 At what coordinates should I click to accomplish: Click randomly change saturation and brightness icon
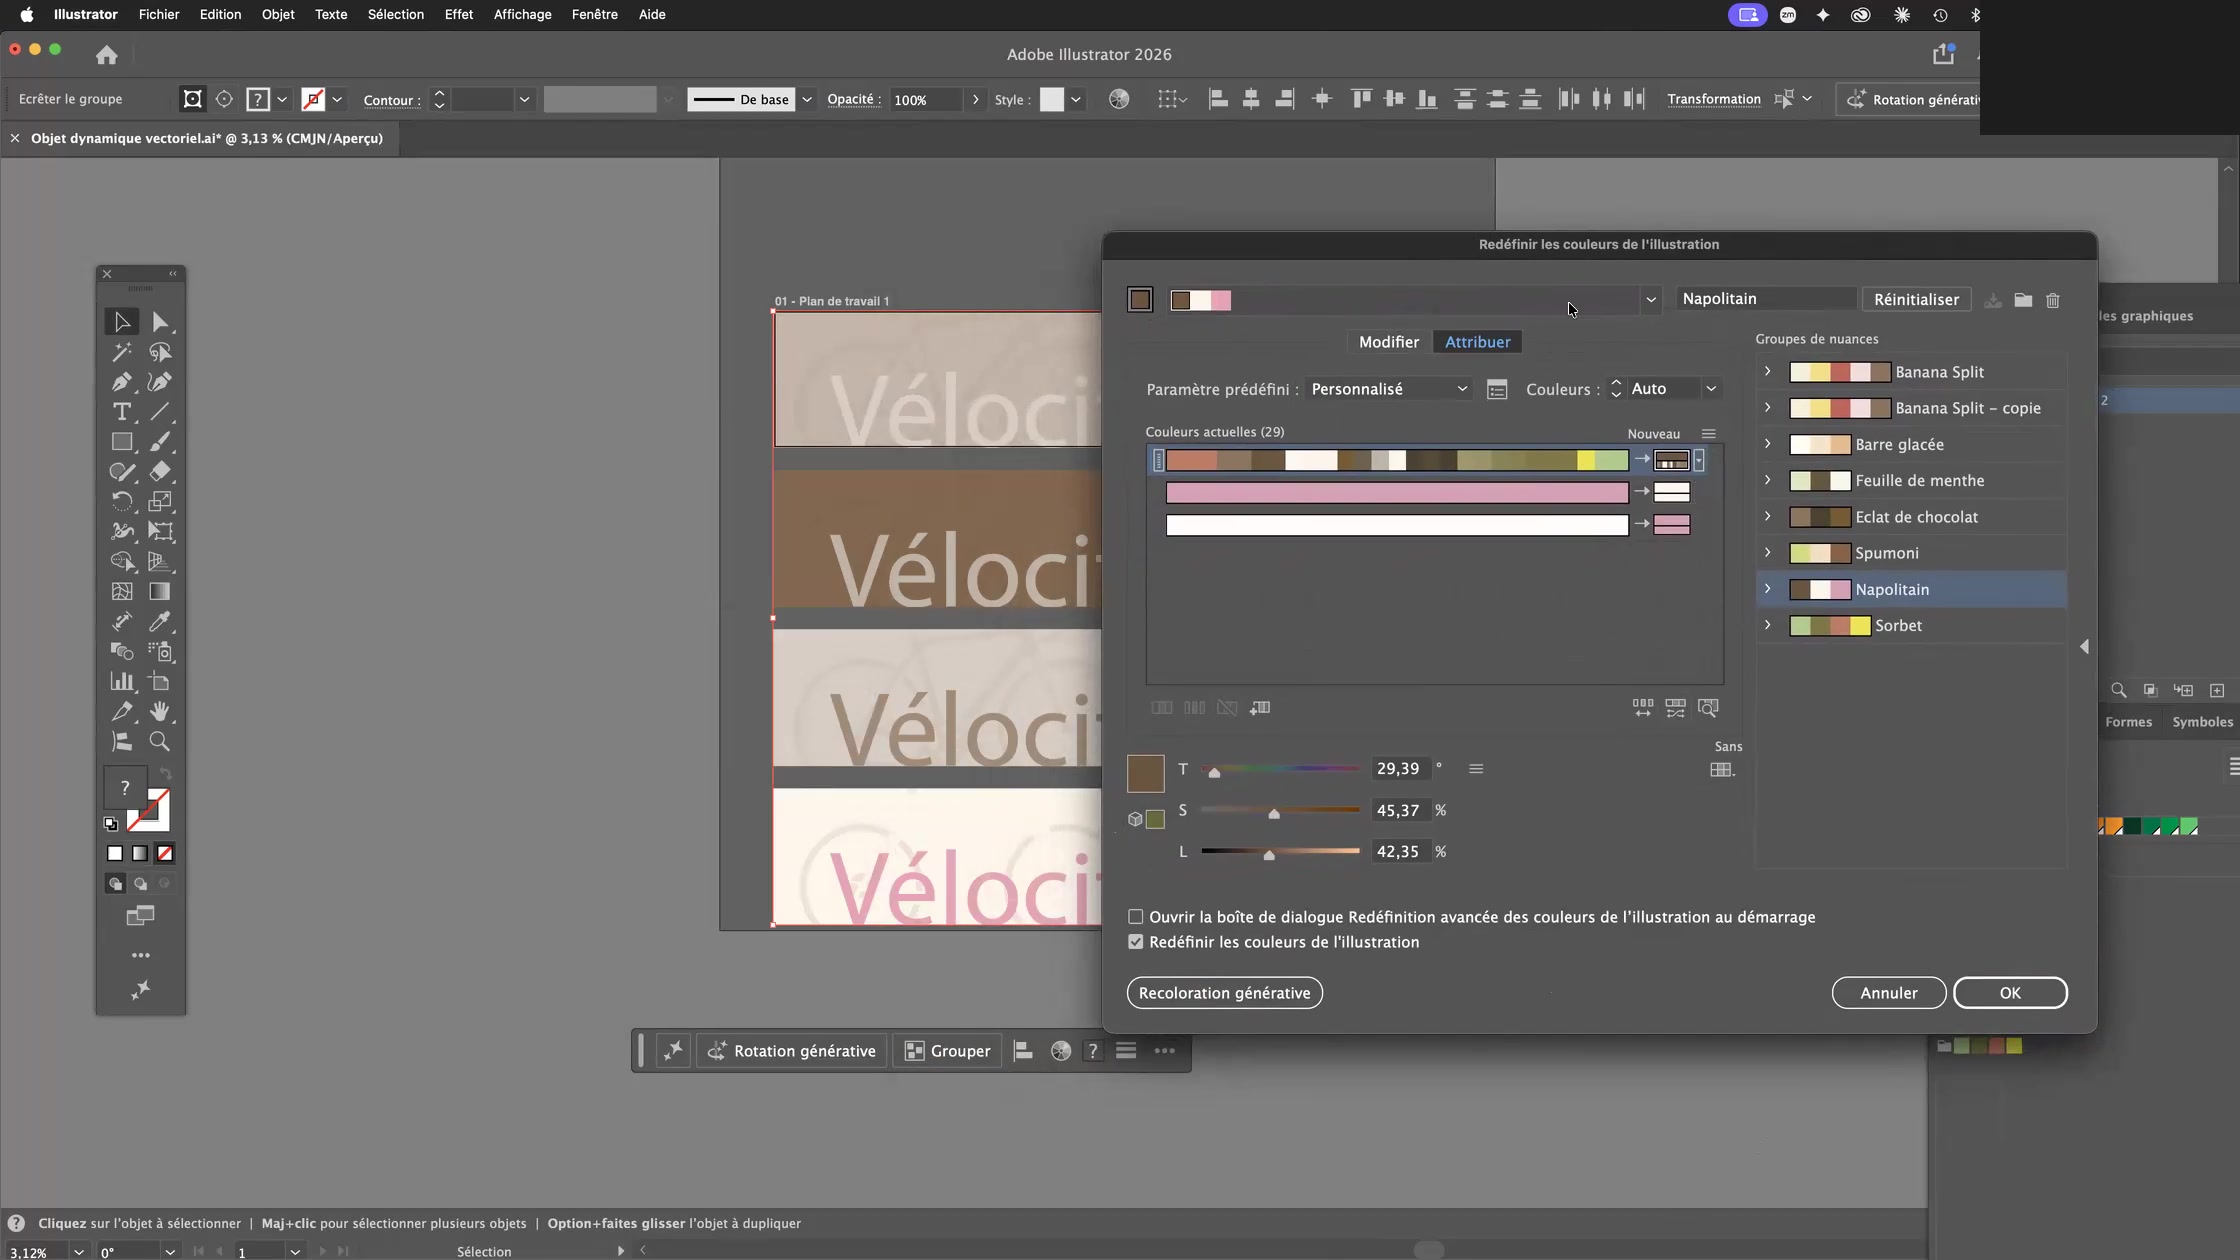click(1676, 708)
